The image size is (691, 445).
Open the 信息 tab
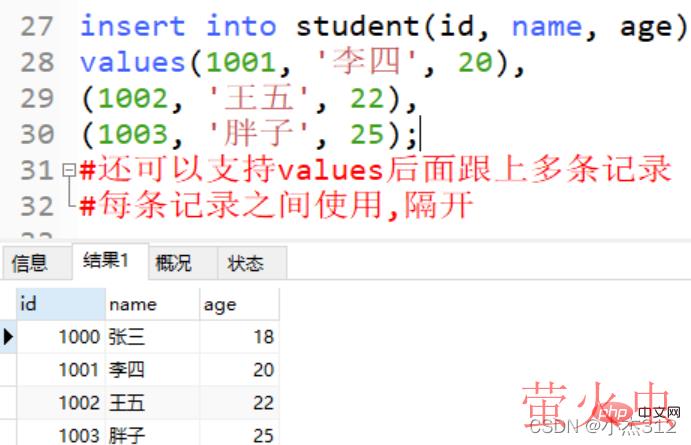coord(37,263)
